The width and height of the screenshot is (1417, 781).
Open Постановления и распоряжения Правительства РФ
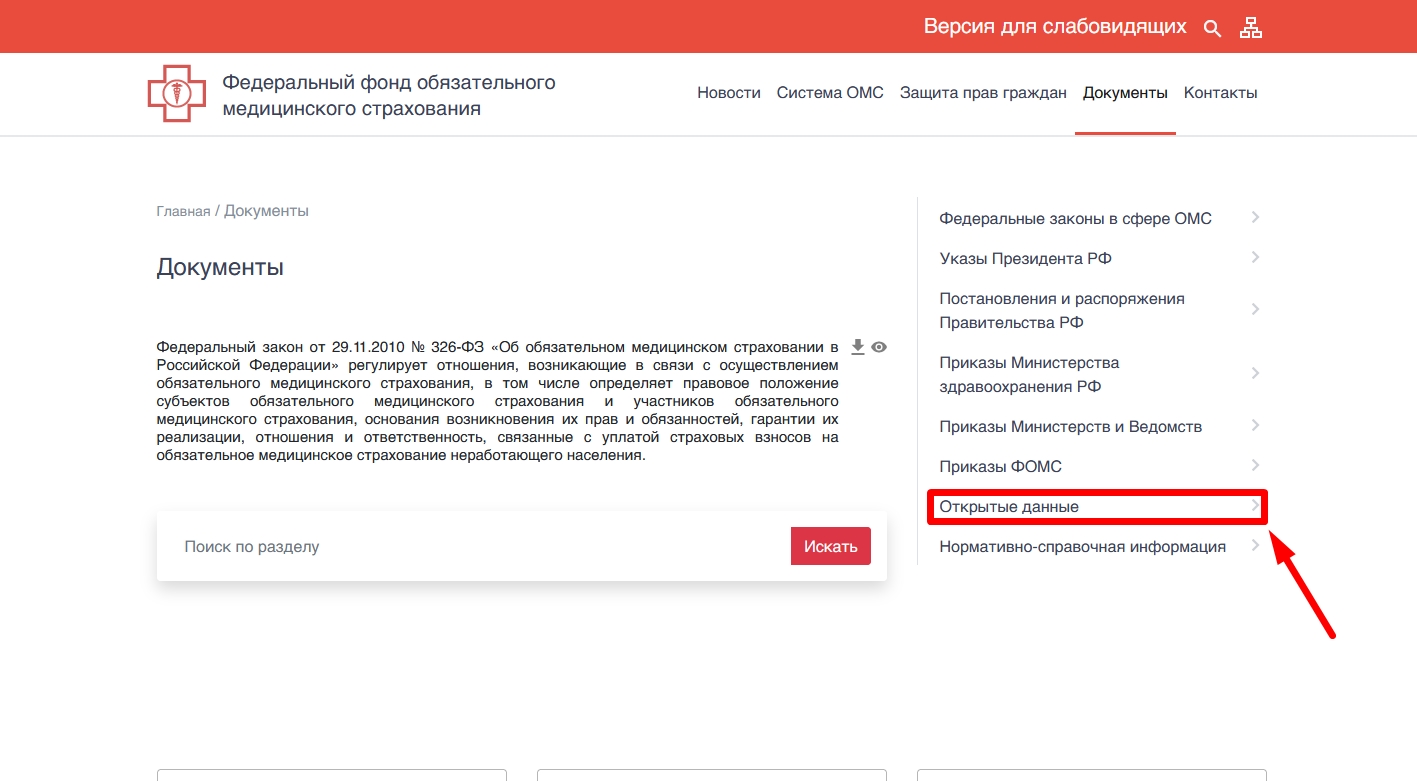pyautogui.click(x=1062, y=310)
